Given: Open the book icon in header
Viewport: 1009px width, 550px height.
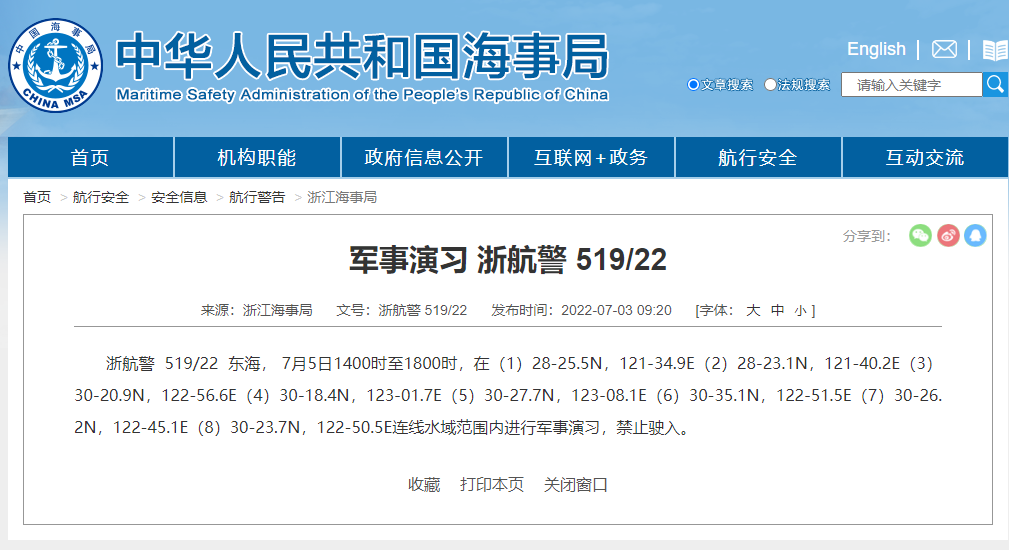Looking at the screenshot, I should [x=995, y=50].
